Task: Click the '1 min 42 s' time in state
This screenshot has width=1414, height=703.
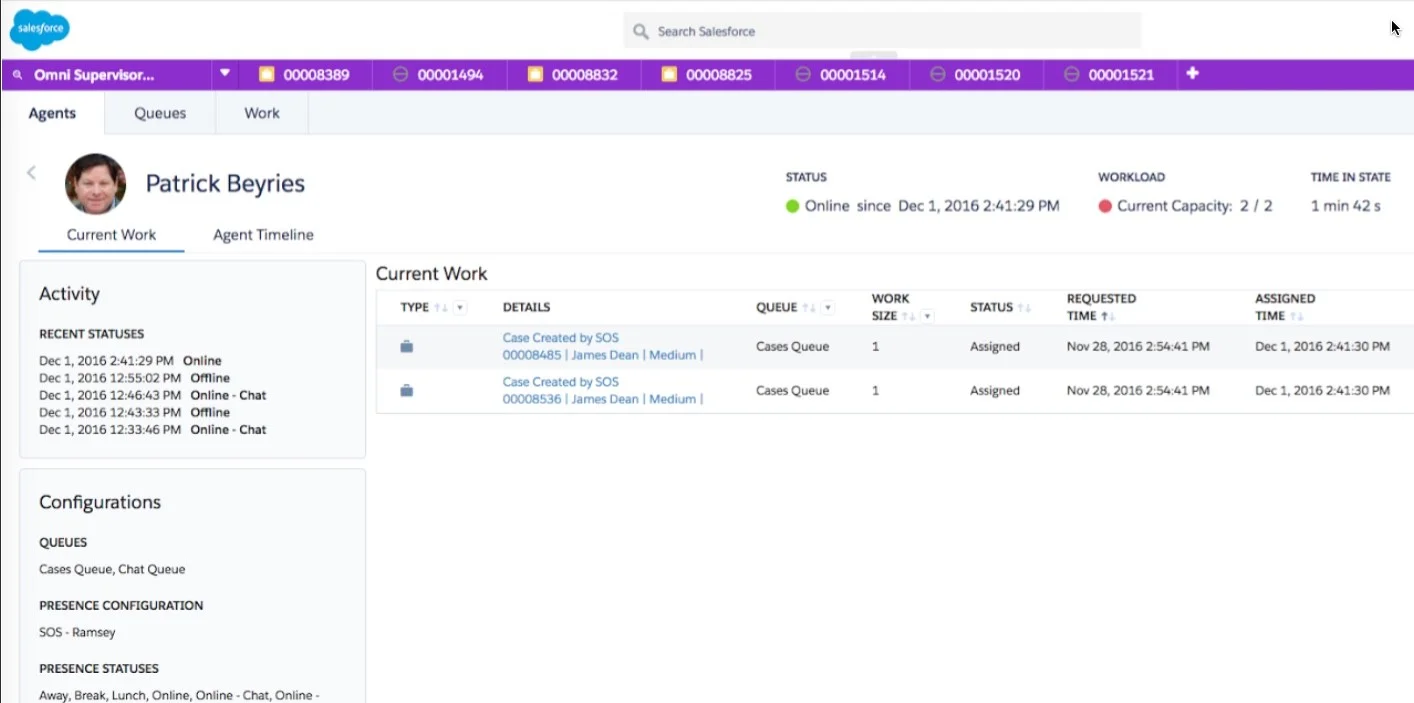Action: pos(1346,206)
